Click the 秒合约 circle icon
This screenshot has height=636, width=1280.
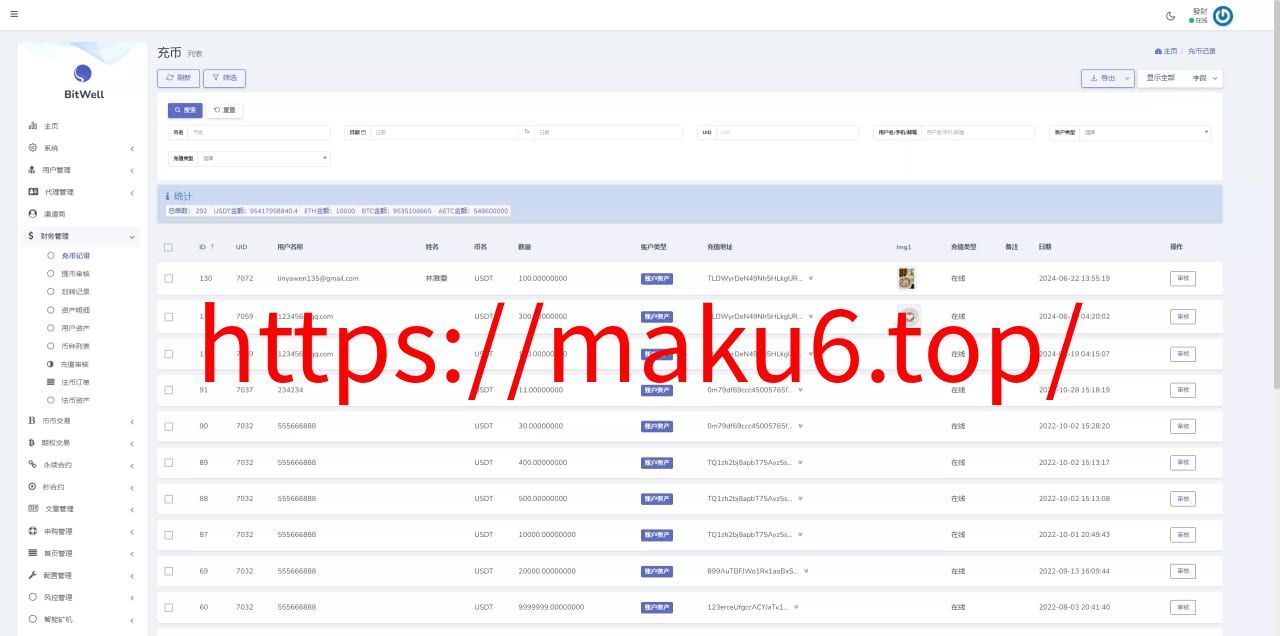pos(33,486)
